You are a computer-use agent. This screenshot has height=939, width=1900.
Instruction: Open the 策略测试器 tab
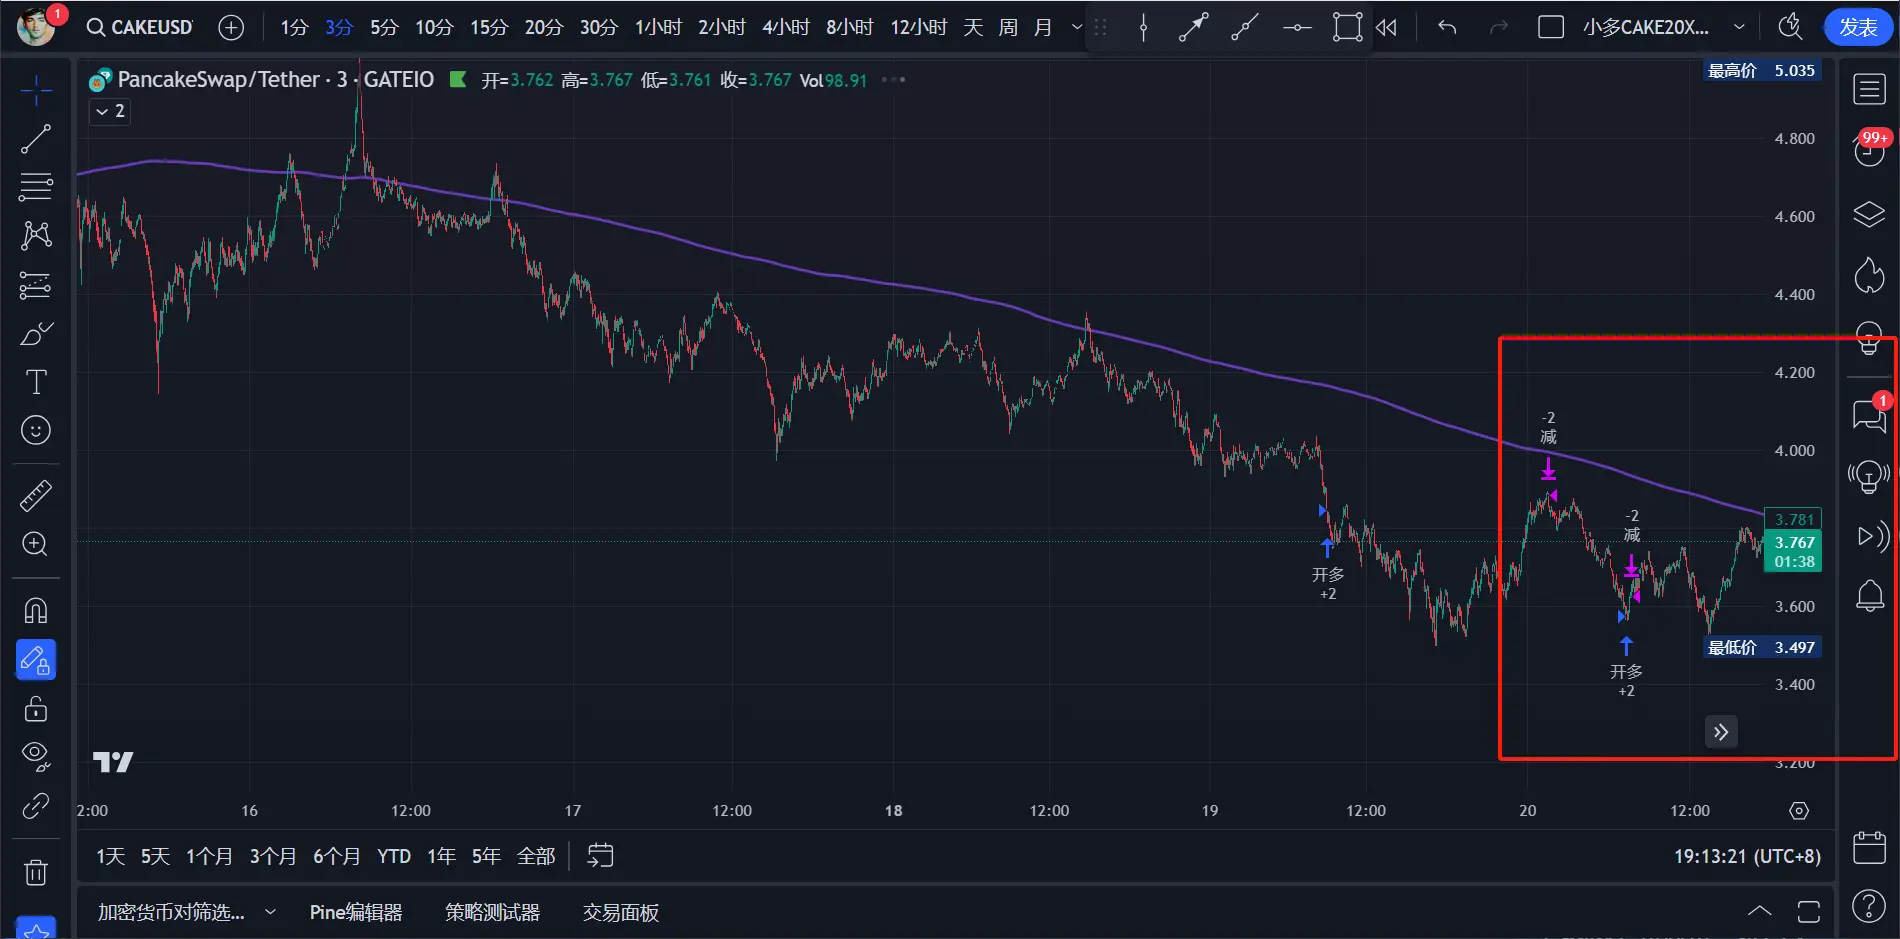point(492,912)
